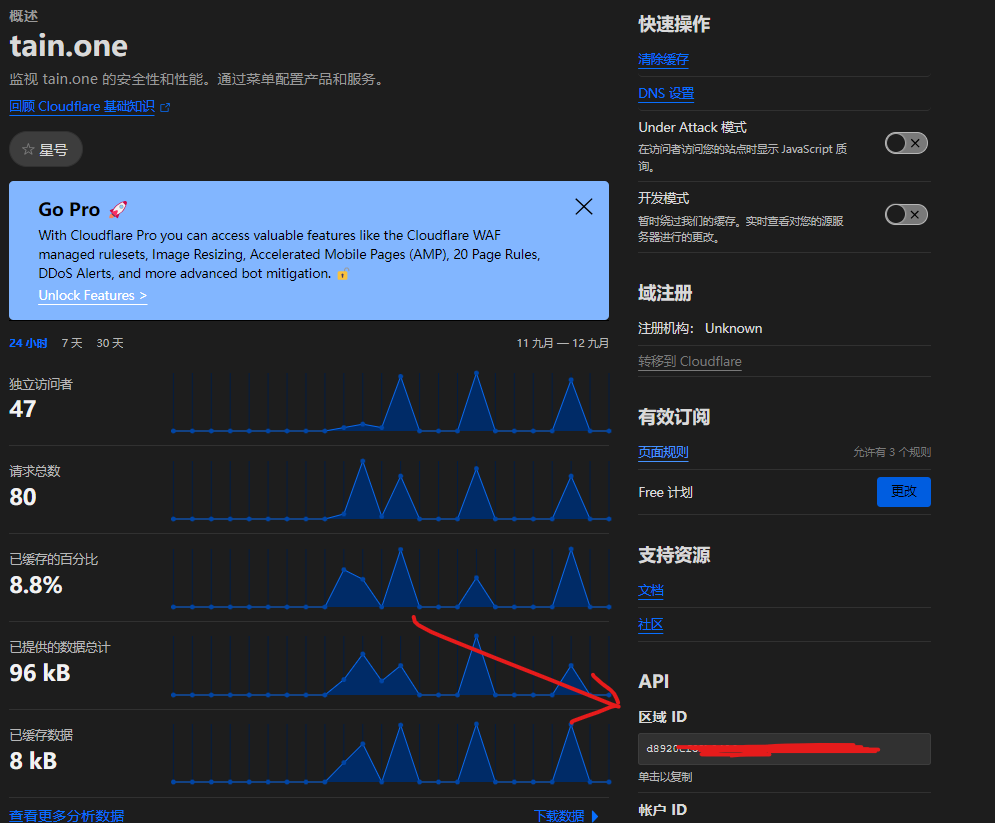Click the 已提供的数据总计 value 96 kB
995x823 pixels.
40,673
